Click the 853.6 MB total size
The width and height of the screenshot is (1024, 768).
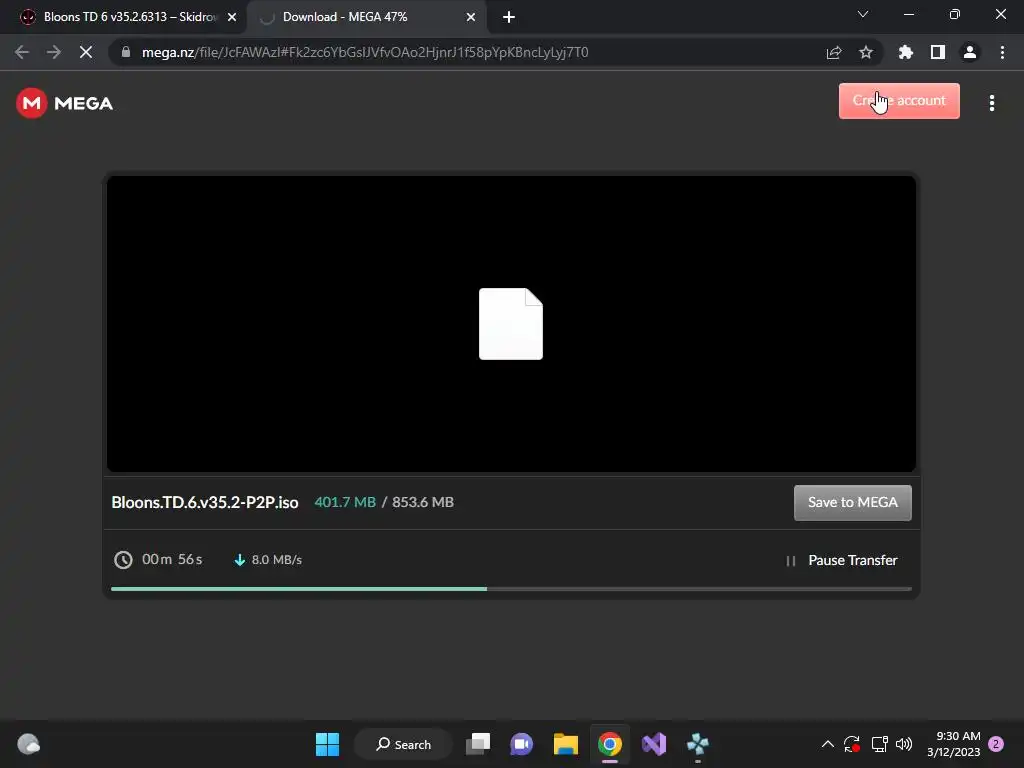tap(423, 502)
